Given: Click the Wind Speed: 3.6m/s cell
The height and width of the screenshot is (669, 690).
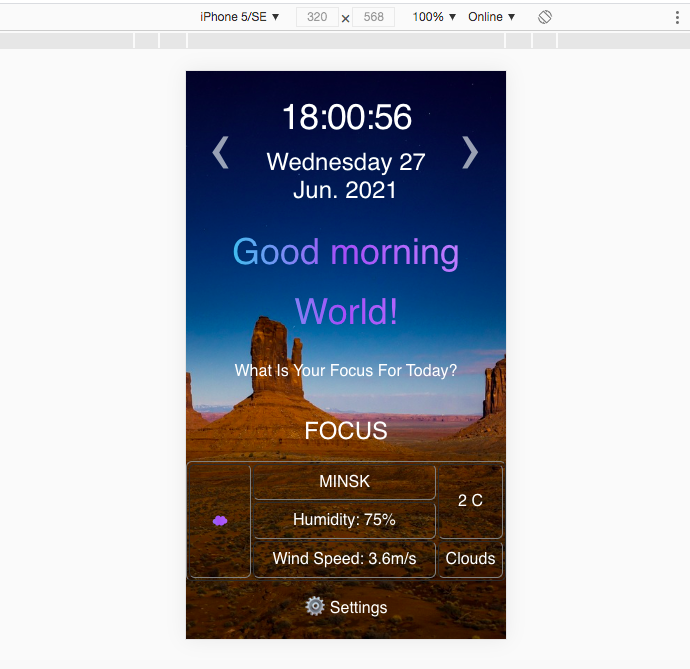Looking at the screenshot, I should (x=344, y=559).
